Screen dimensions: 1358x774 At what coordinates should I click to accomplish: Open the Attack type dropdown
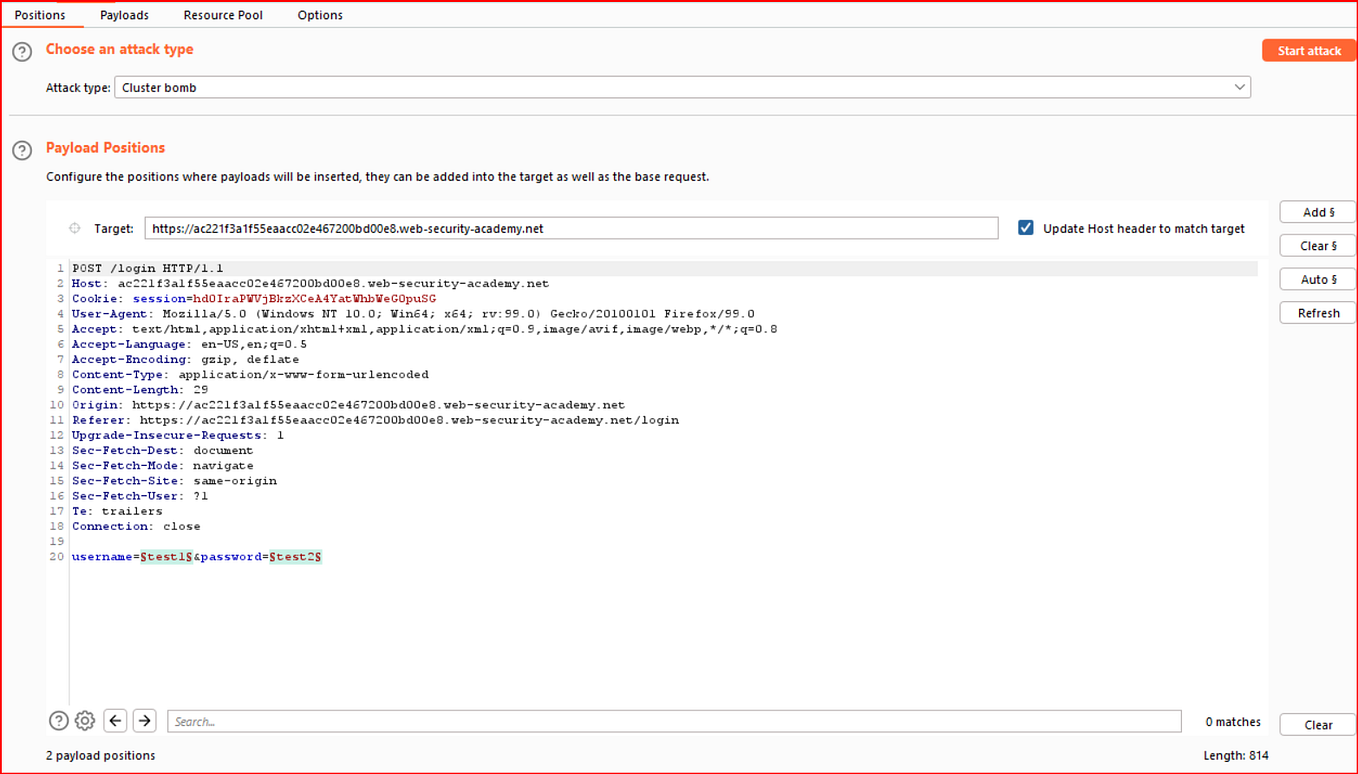coord(1239,87)
